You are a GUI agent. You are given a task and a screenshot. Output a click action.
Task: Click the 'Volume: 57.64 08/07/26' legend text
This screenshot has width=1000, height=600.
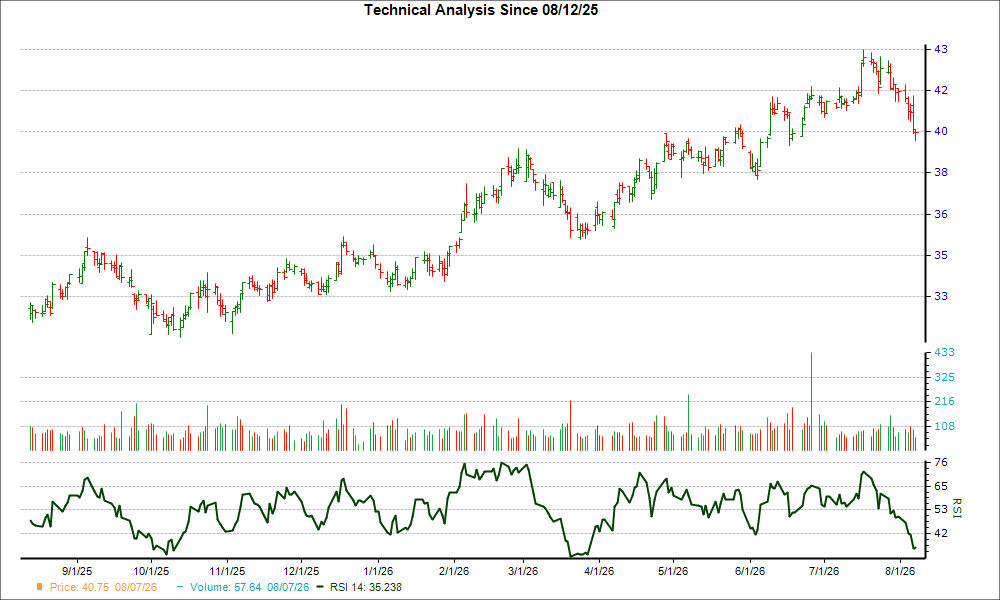249,587
